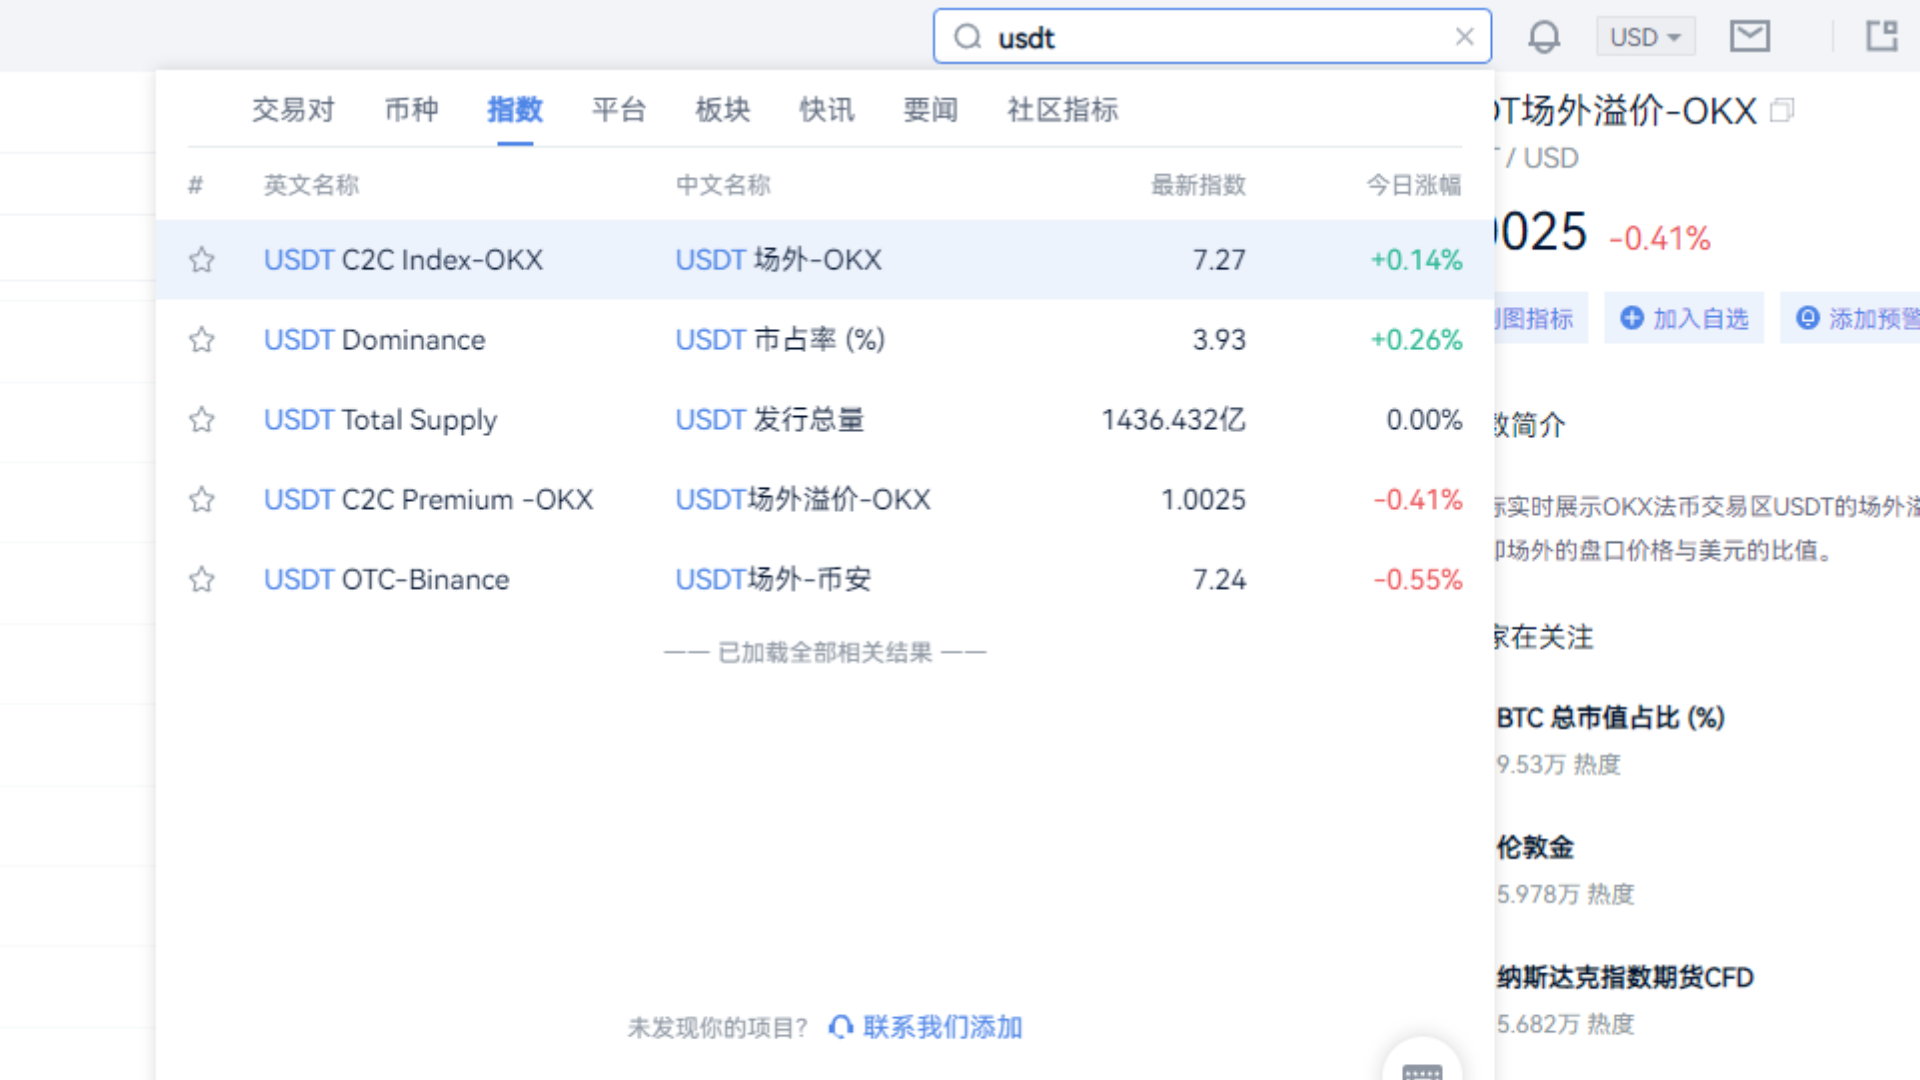Click the plus icon on 加入自选
The width and height of the screenshot is (1920, 1080).
[1632, 318]
